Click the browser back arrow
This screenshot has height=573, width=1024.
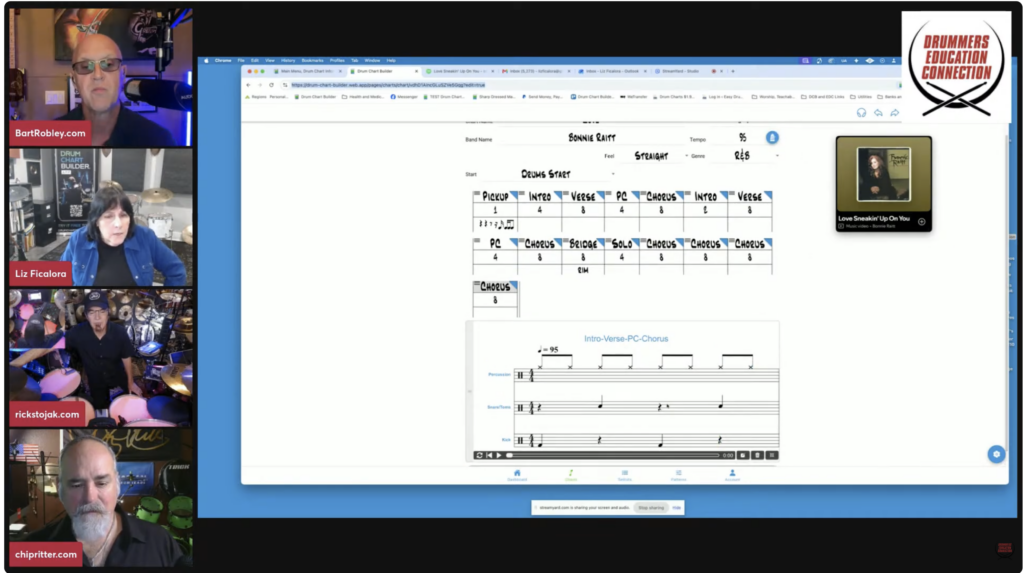[x=248, y=85]
